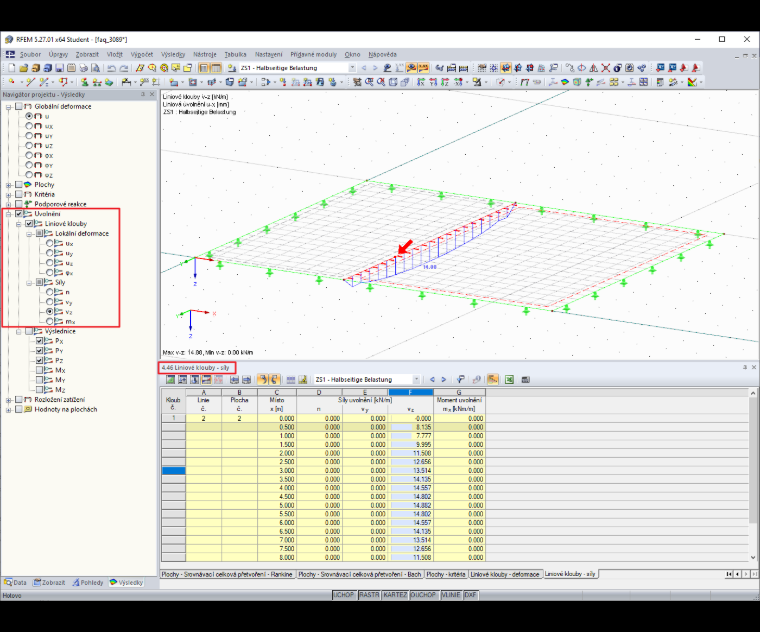Select the vz force radio button under Síly

[x=49, y=312]
